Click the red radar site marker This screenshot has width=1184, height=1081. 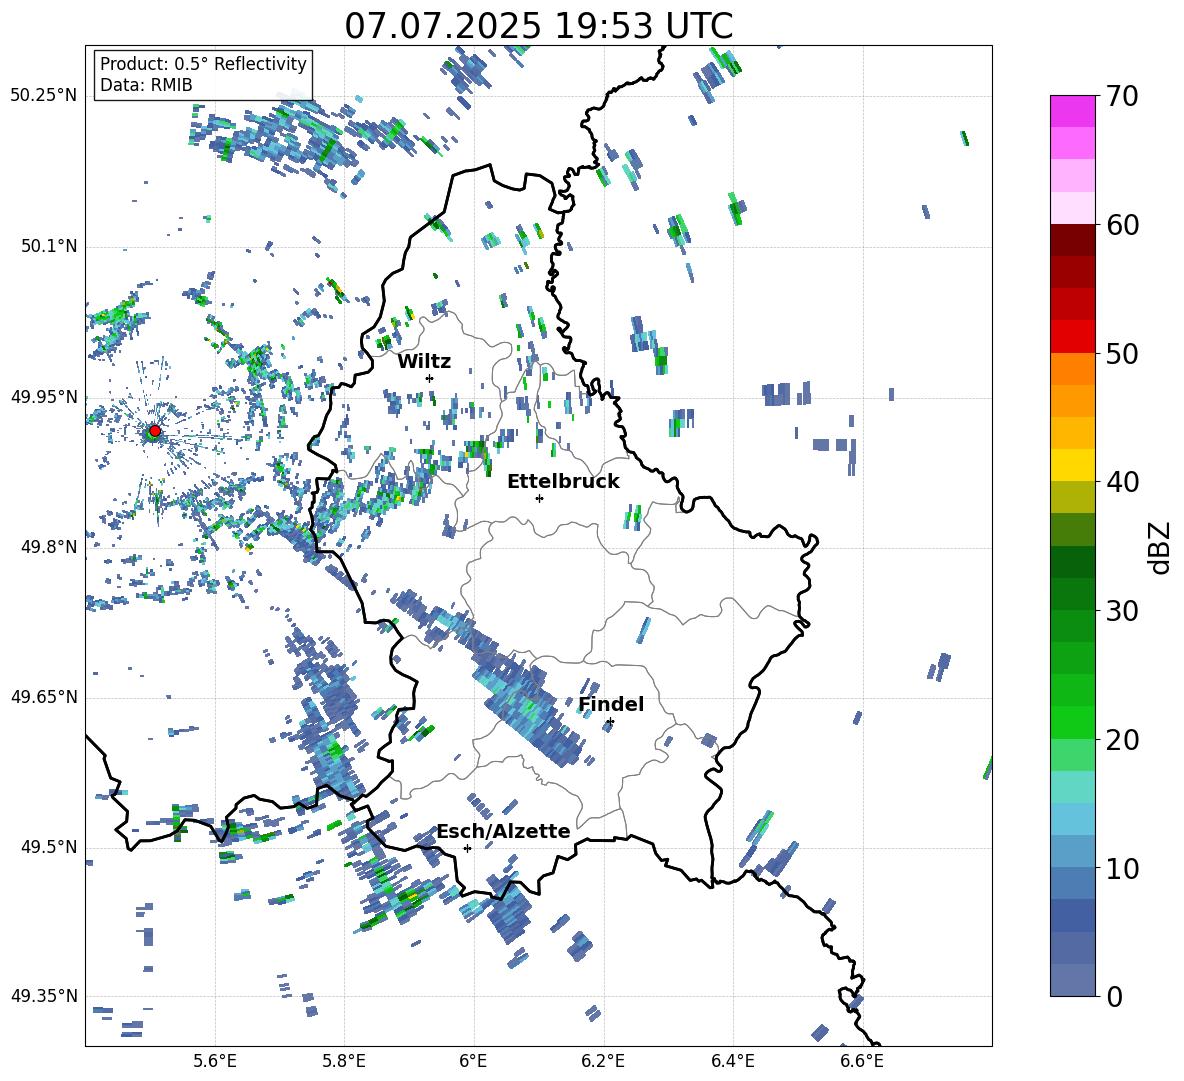pos(155,431)
